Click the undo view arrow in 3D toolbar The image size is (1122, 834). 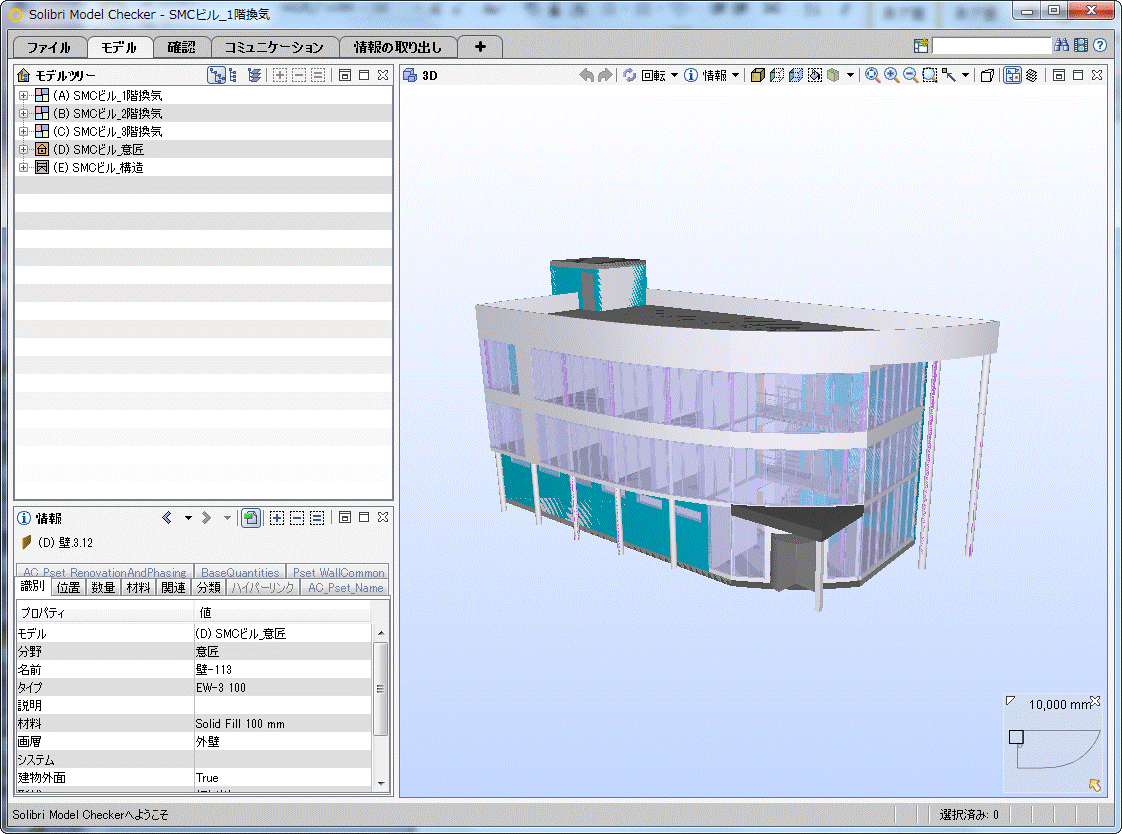tap(586, 75)
